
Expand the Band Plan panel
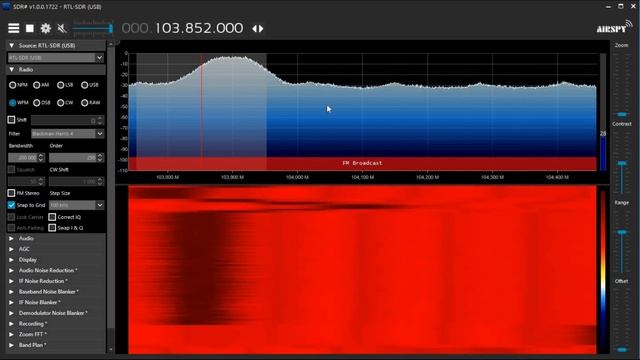pos(11,345)
